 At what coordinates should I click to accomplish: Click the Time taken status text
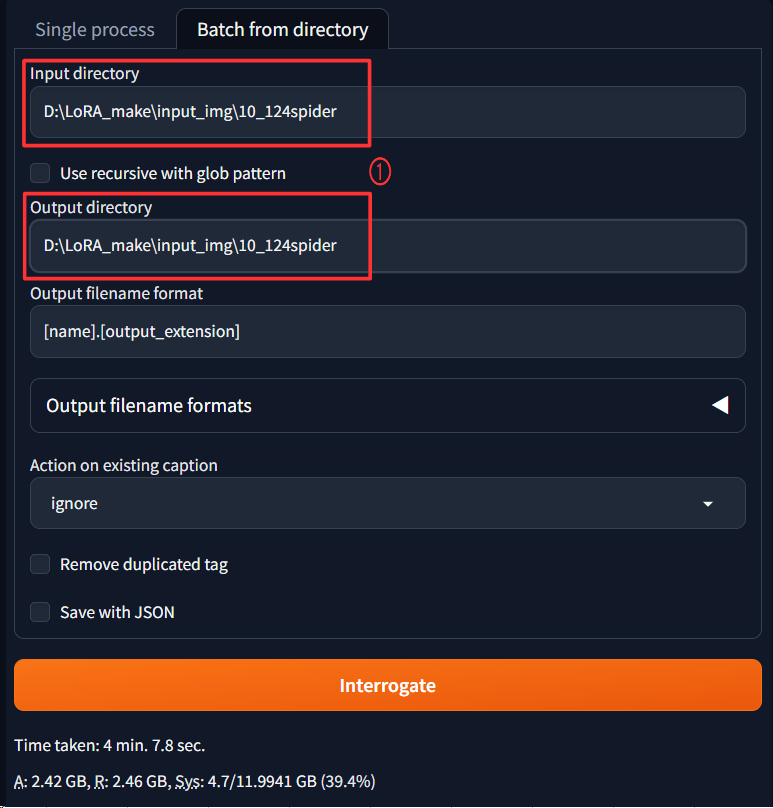[110, 745]
